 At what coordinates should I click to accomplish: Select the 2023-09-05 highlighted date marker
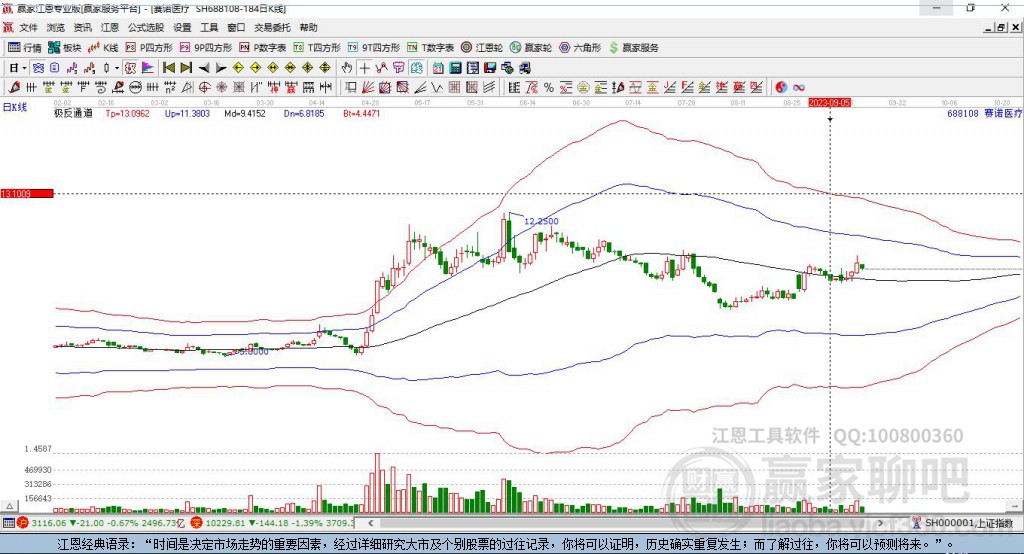pyautogui.click(x=829, y=103)
